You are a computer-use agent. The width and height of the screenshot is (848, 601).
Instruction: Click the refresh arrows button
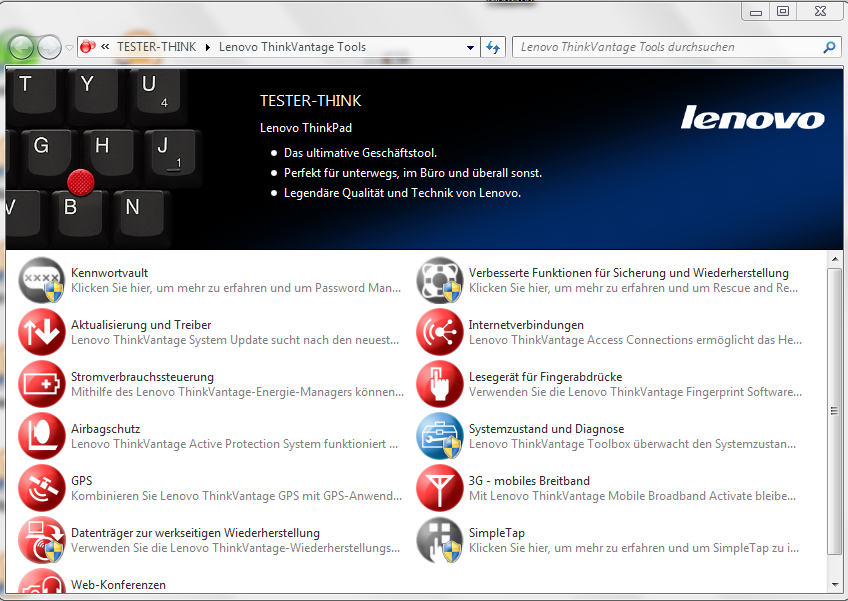coord(493,48)
